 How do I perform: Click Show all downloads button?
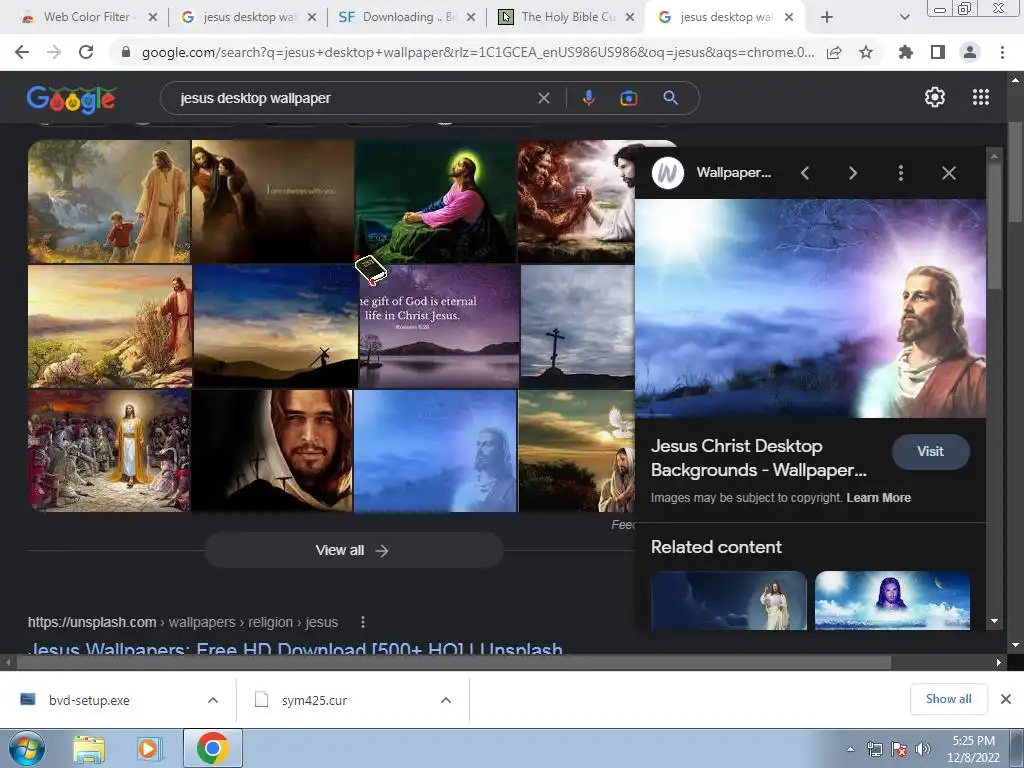(949, 699)
